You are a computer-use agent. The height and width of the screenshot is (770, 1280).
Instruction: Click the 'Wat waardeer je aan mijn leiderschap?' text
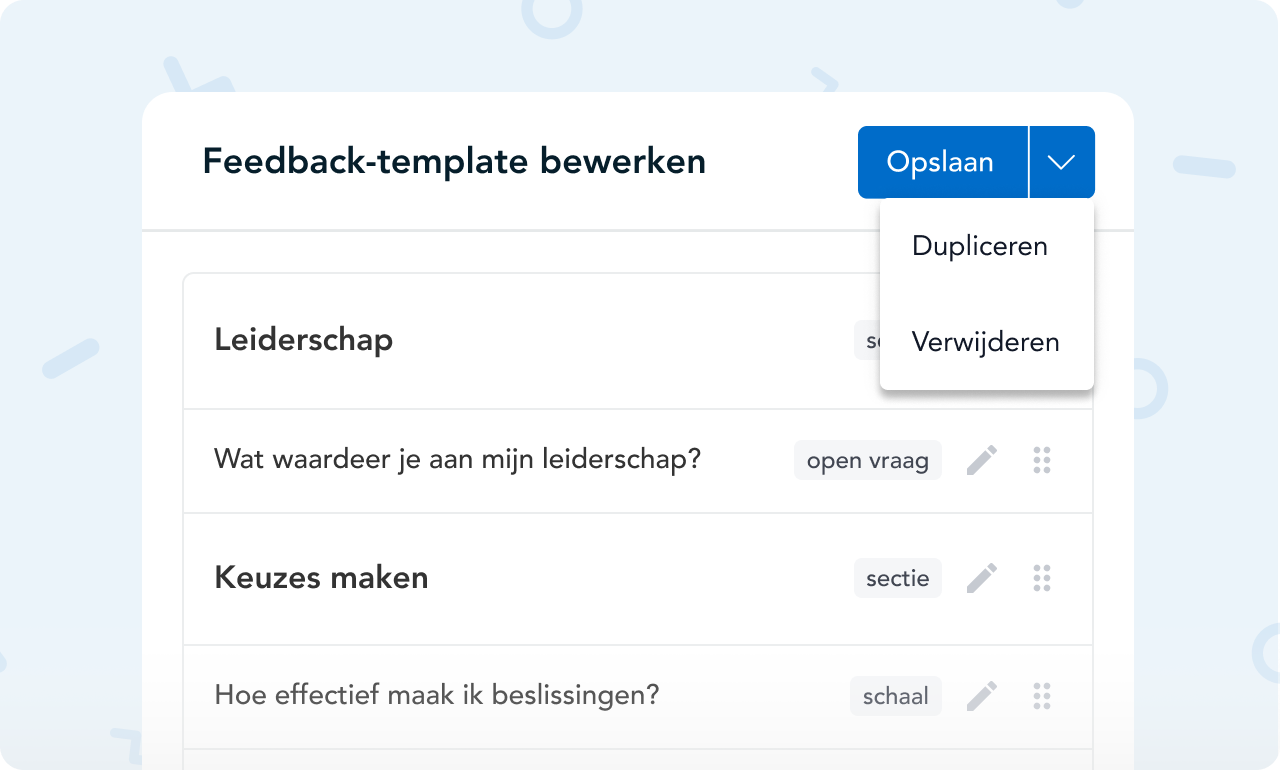[x=457, y=460]
